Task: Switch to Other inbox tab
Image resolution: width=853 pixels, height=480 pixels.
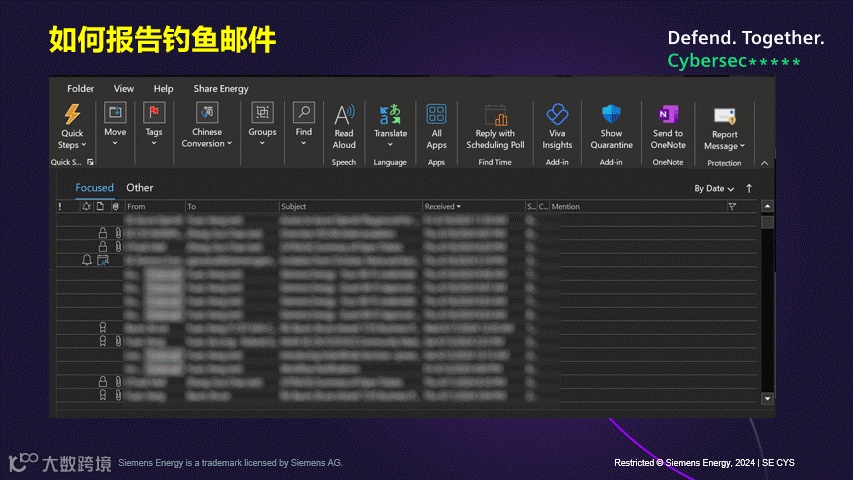Action: 140,188
